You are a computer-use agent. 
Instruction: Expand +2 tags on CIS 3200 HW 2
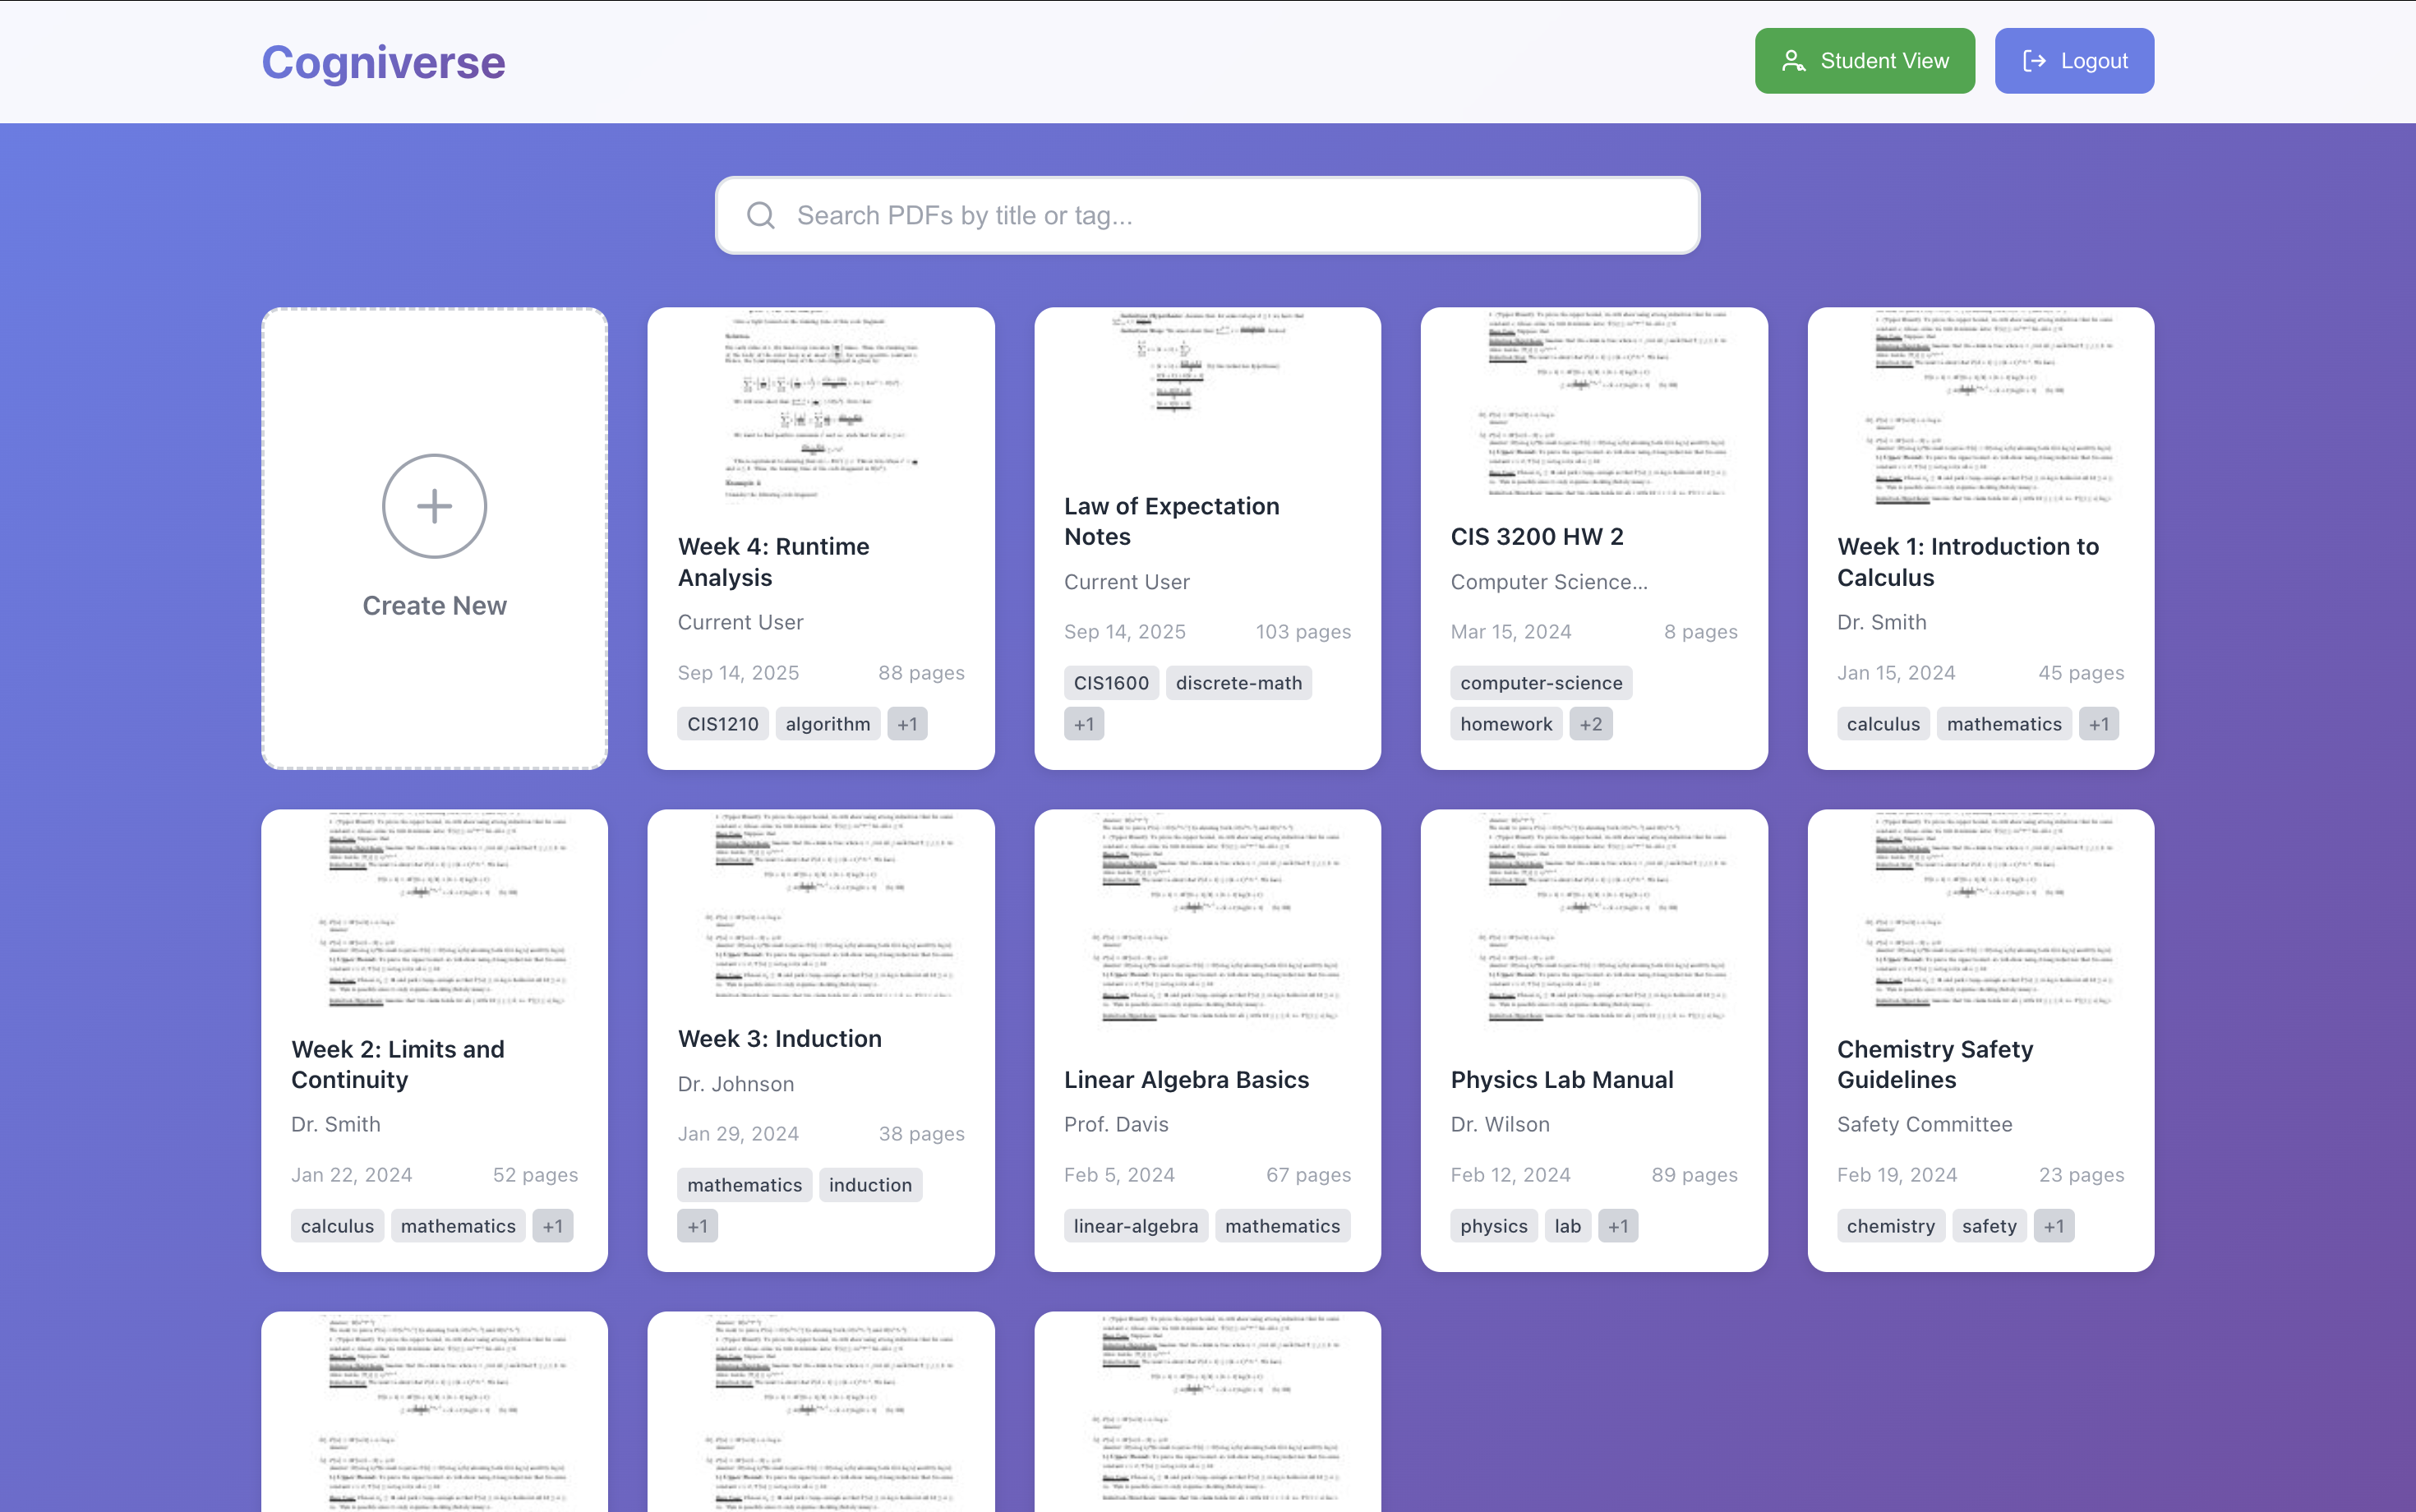pyautogui.click(x=1590, y=724)
